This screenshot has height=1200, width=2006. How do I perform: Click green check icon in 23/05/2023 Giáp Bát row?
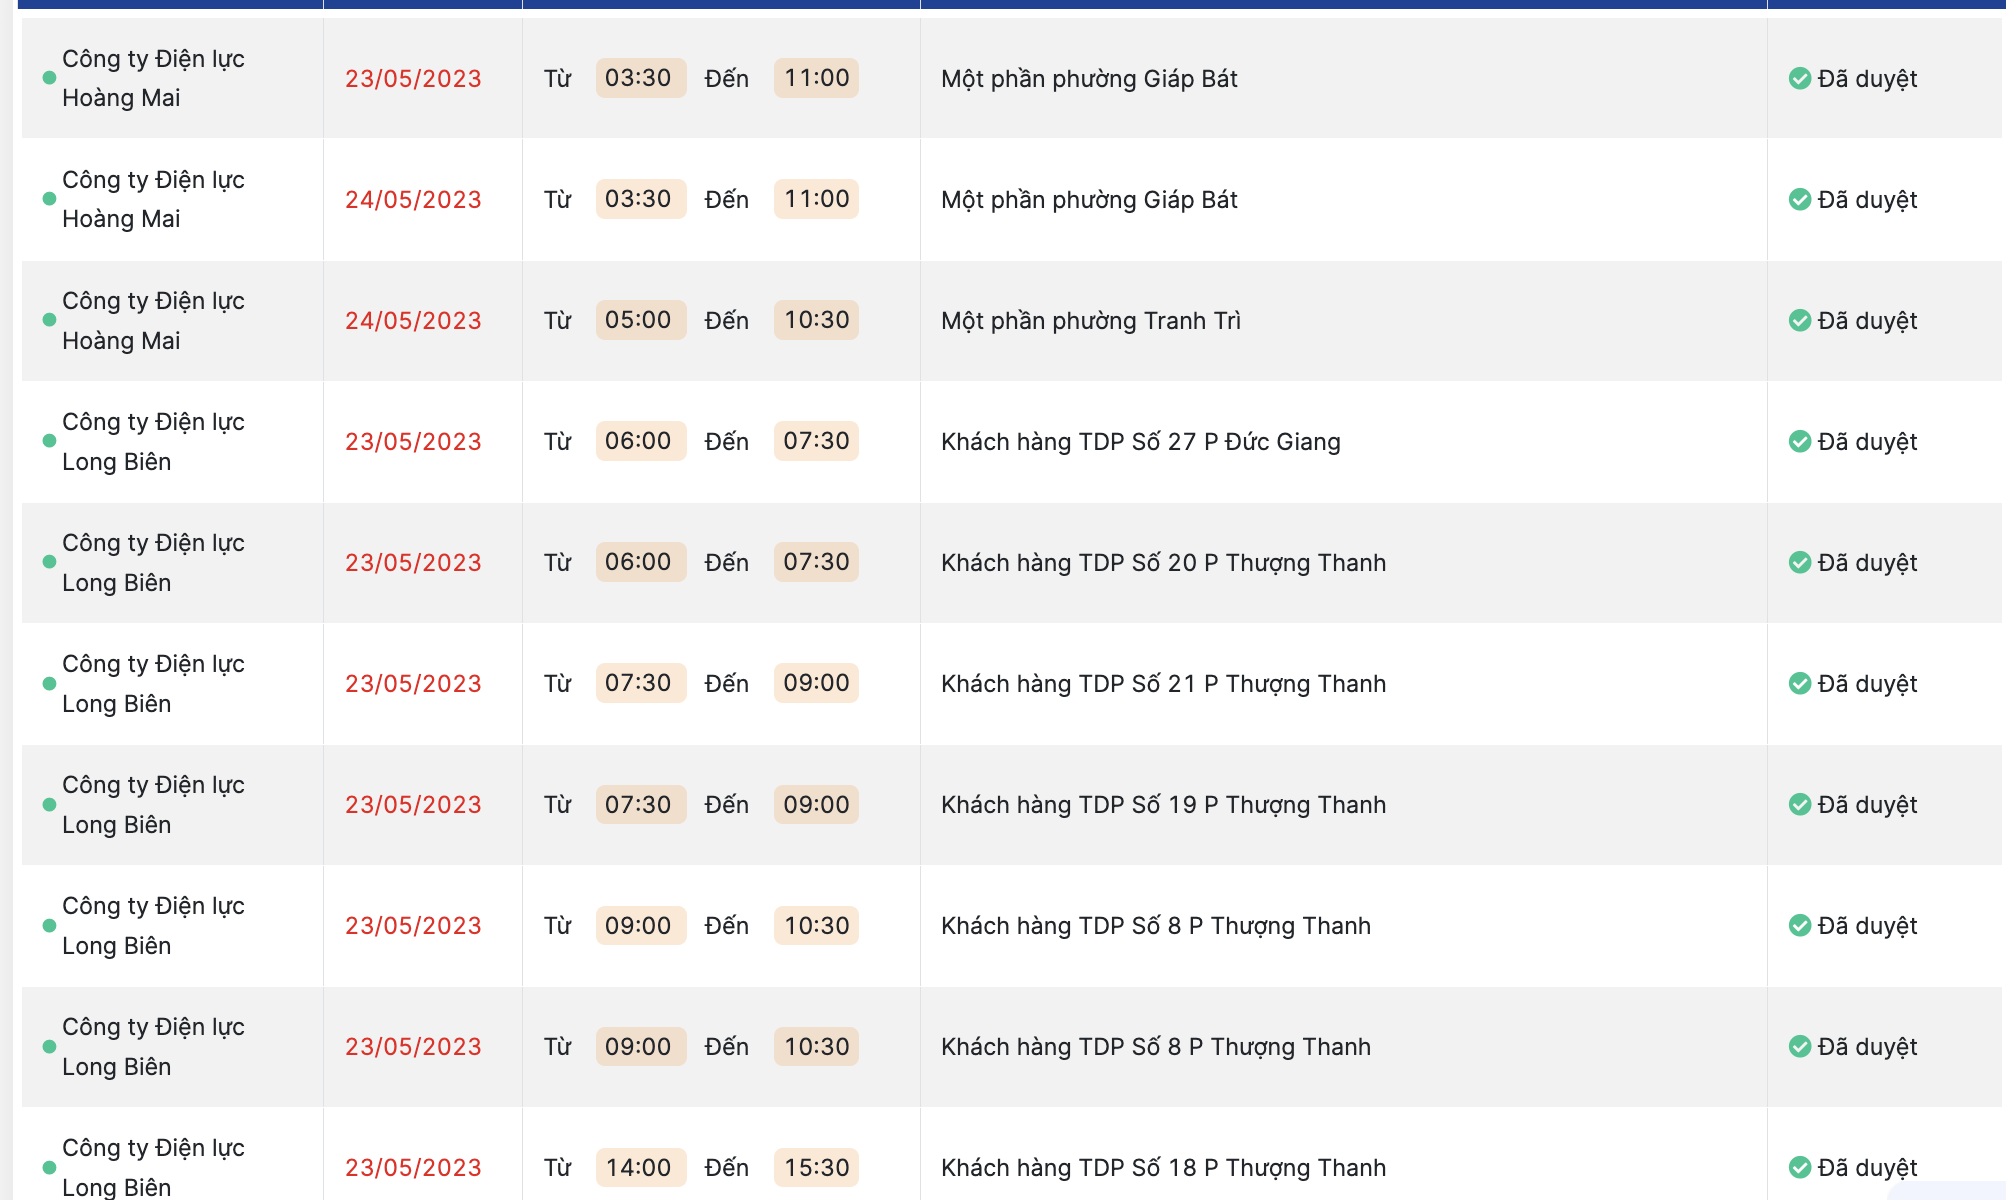[x=1800, y=78]
